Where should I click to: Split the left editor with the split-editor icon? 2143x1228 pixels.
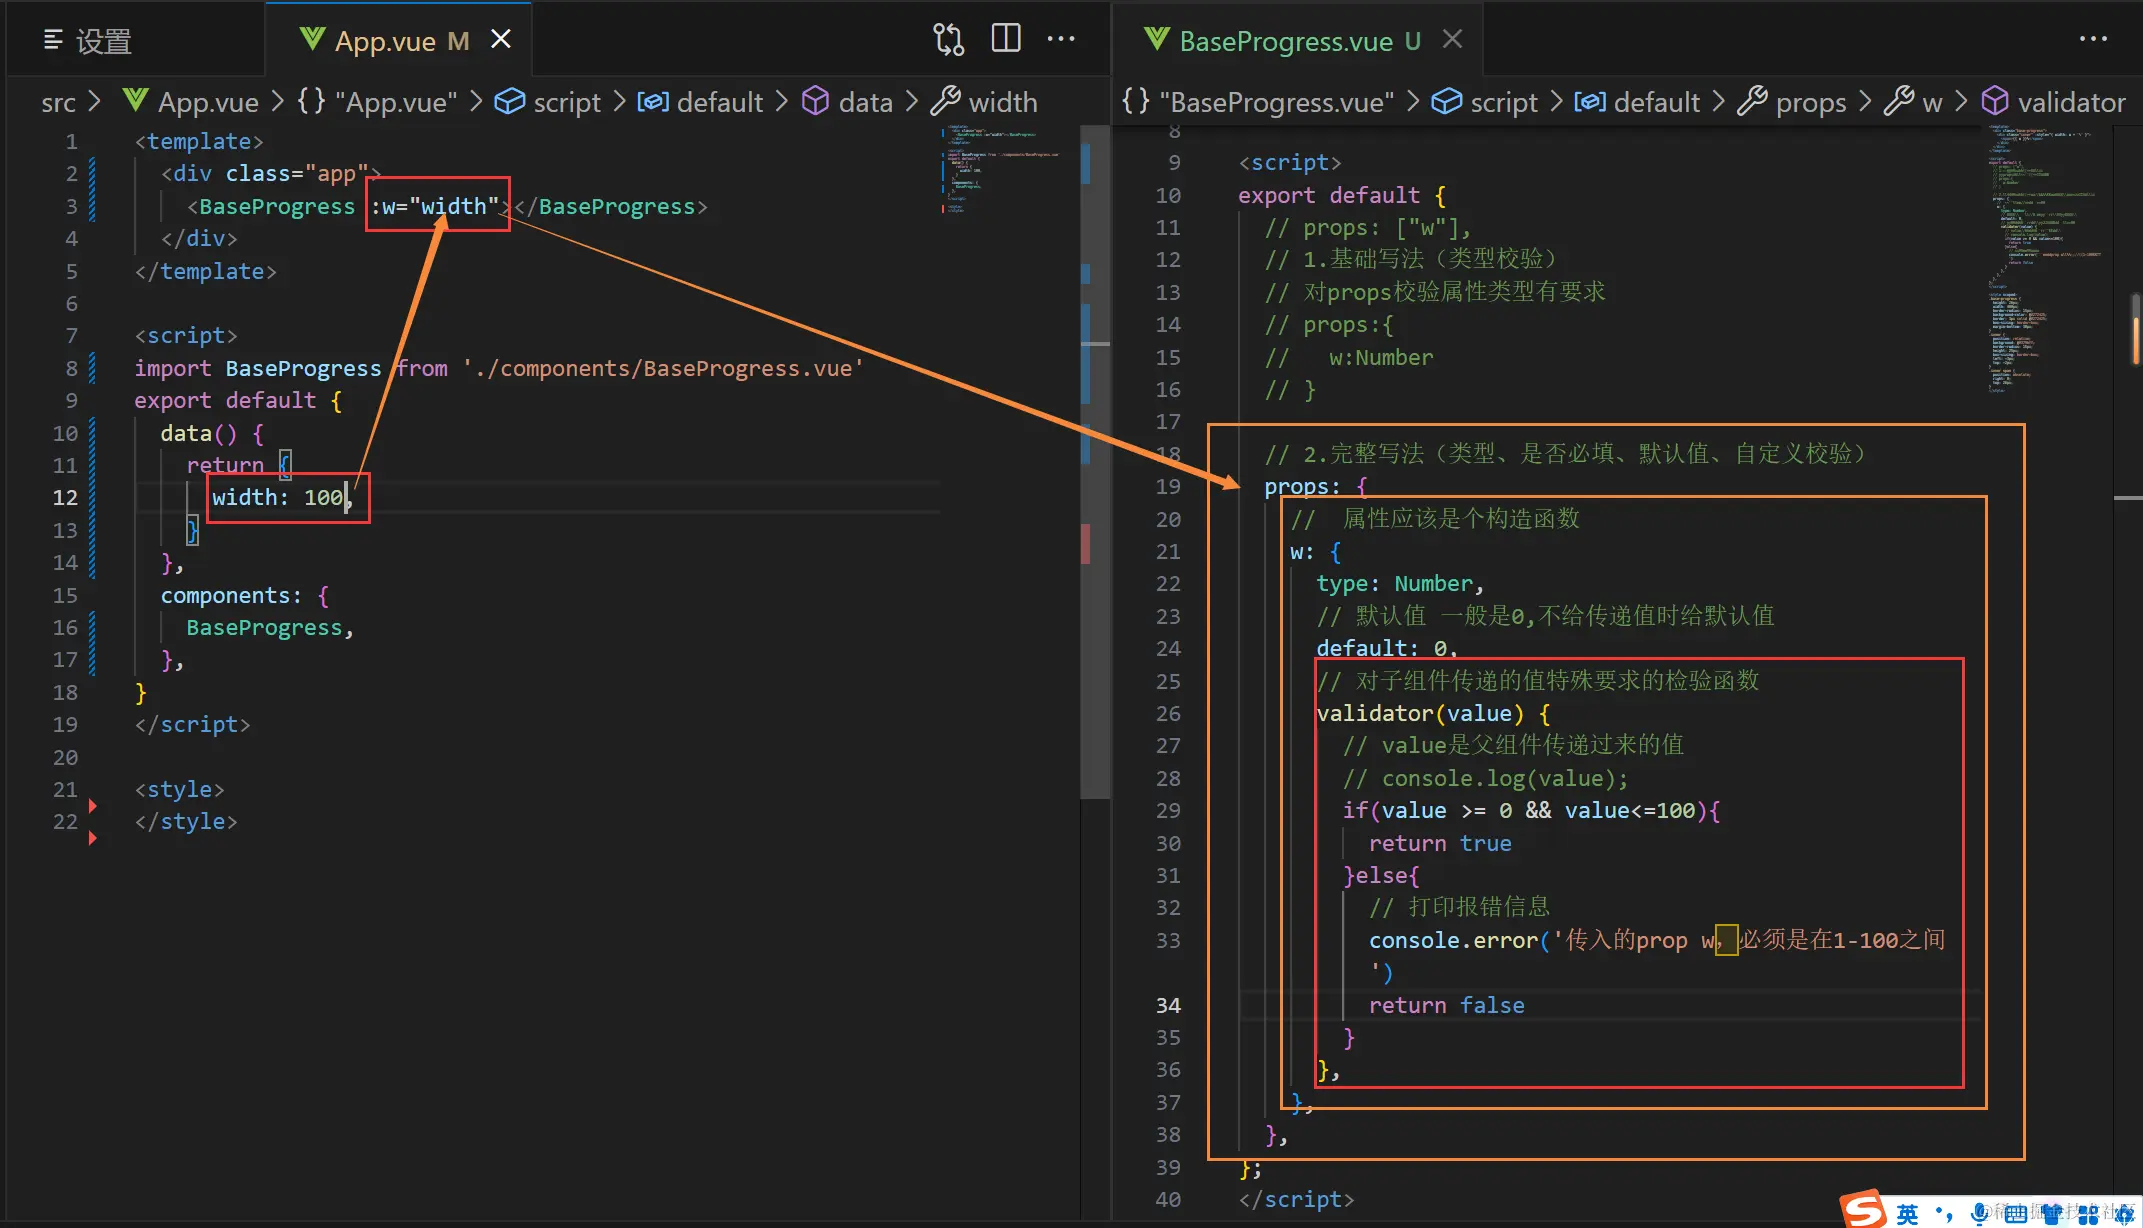tap(1005, 39)
